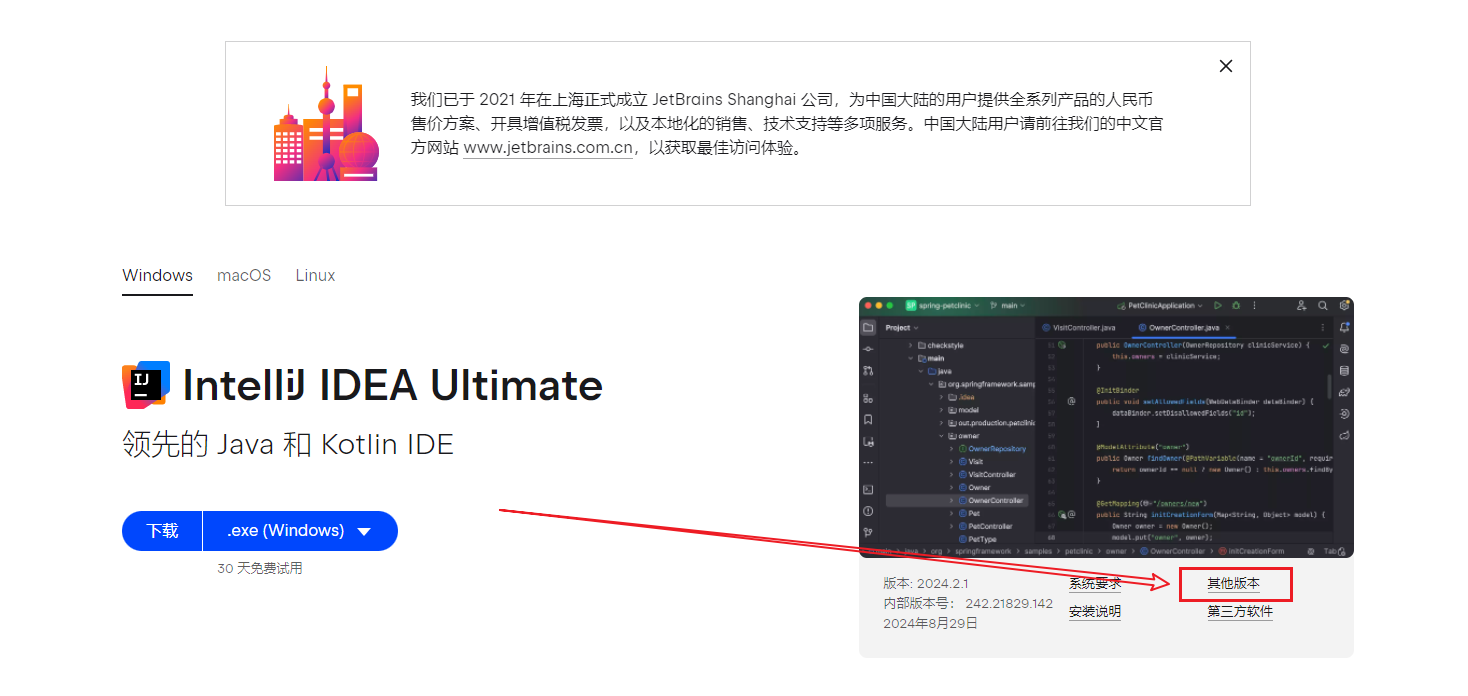
Task: Collapse the owner package in project tree
Action: click(941, 436)
